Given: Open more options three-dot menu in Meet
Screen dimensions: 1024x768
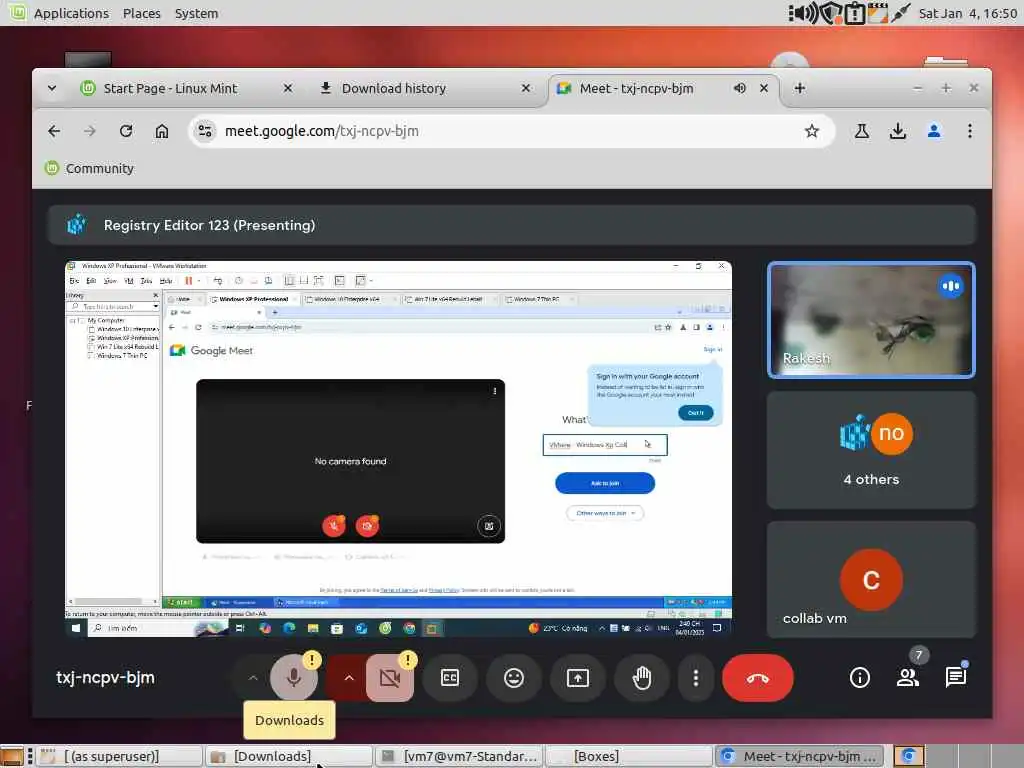Looking at the screenshot, I should [696, 678].
